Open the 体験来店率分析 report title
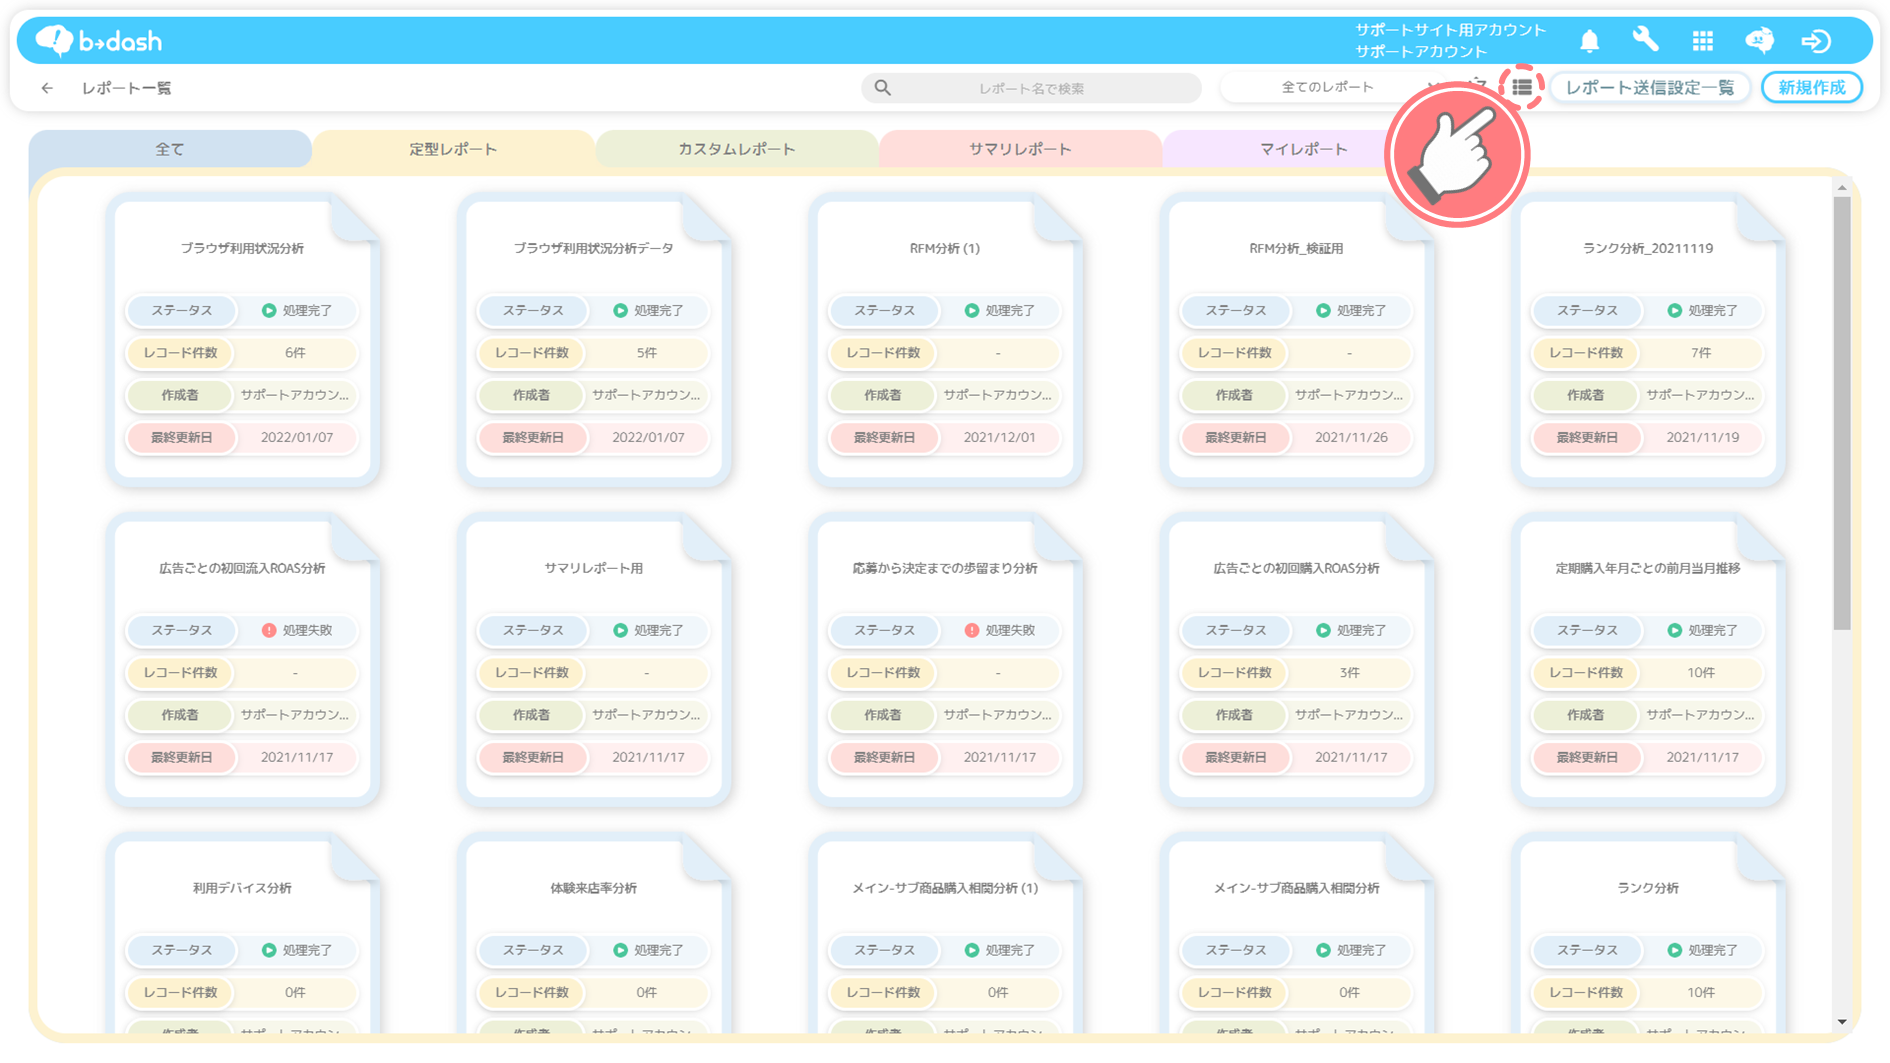Image resolution: width=1890 pixels, height=1063 pixels. point(593,888)
